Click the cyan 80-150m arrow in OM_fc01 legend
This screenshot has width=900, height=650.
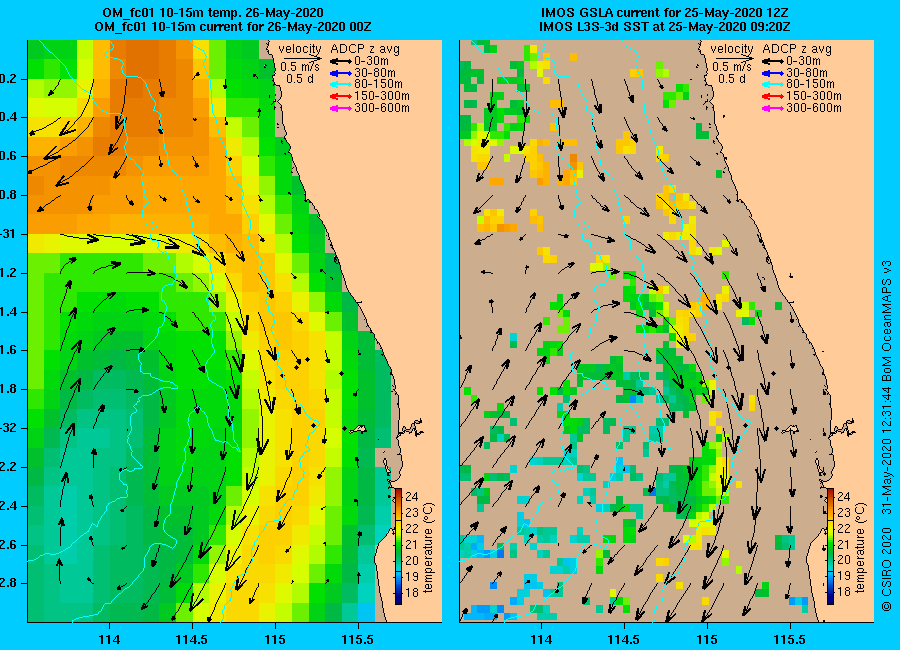[x=340, y=84]
